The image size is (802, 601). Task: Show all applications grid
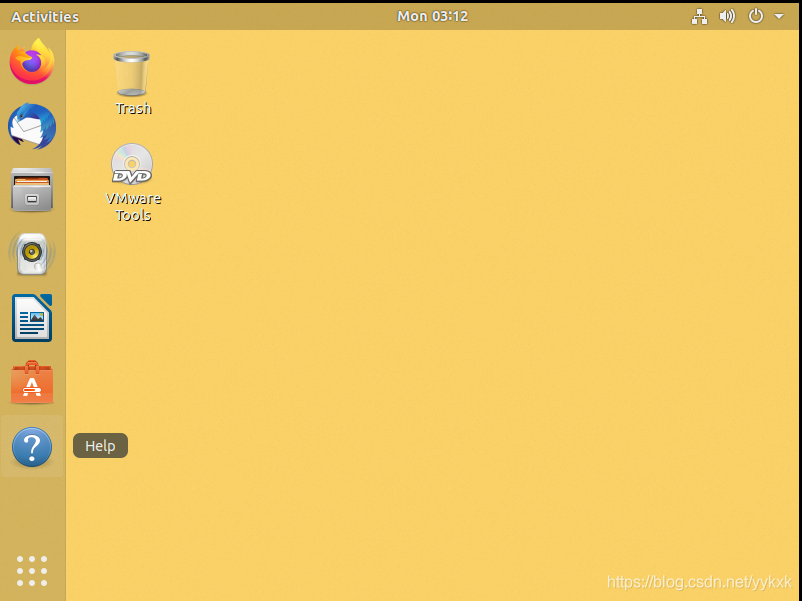click(32, 571)
